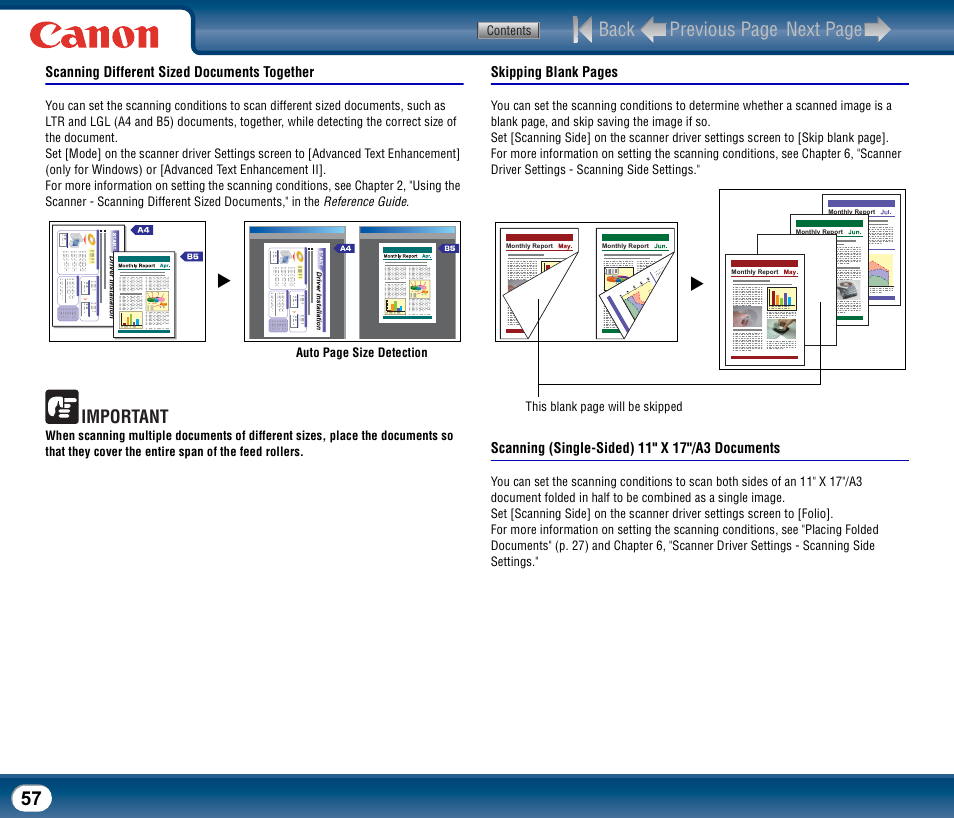The width and height of the screenshot is (954, 818).
Task: Go to Next Page link
Action: (824, 29)
